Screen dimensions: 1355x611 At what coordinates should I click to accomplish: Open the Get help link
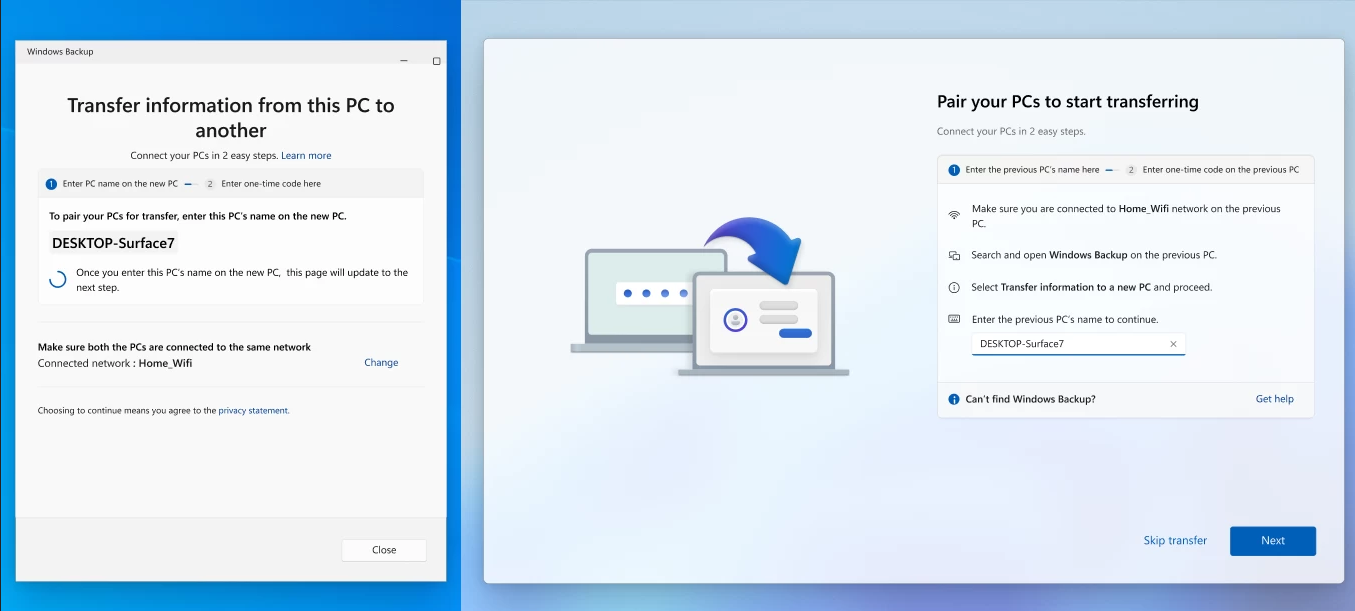click(1274, 399)
